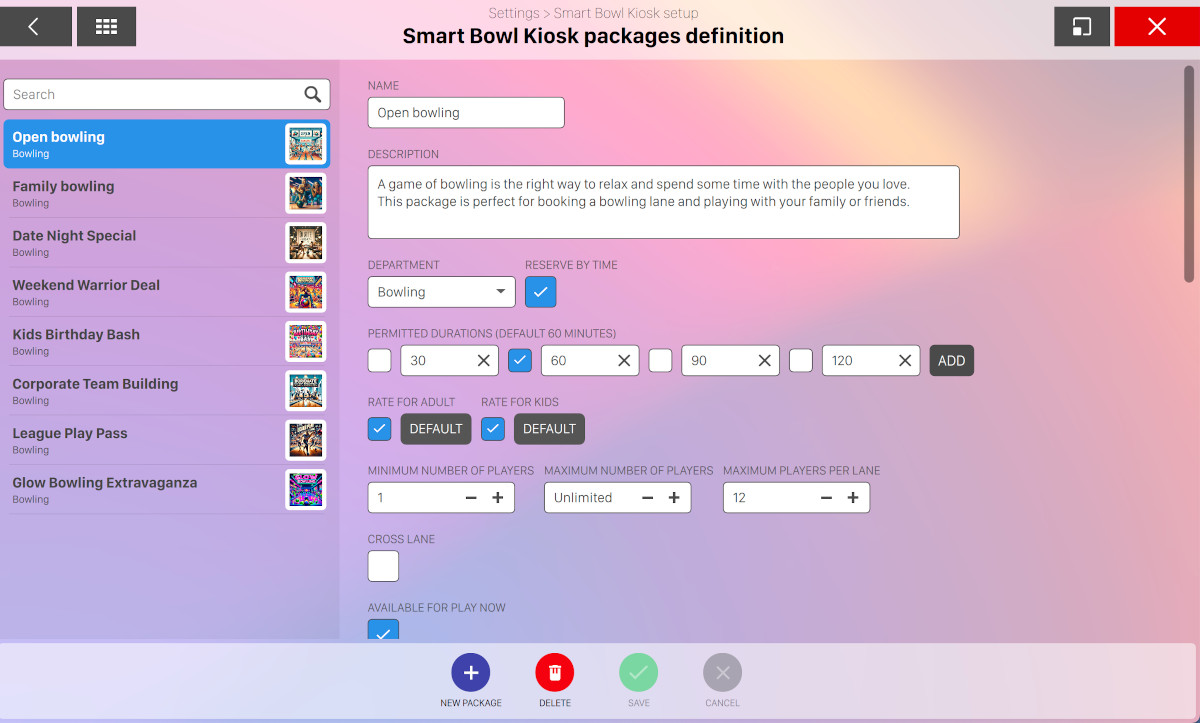Click the DEFAULT button for kids rate
This screenshot has width=1200, height=723.
[549, 429]
